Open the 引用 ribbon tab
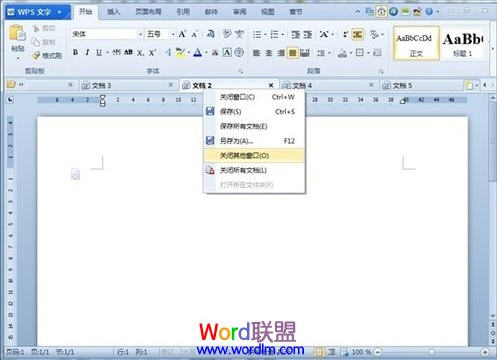 tap(183, 12)
